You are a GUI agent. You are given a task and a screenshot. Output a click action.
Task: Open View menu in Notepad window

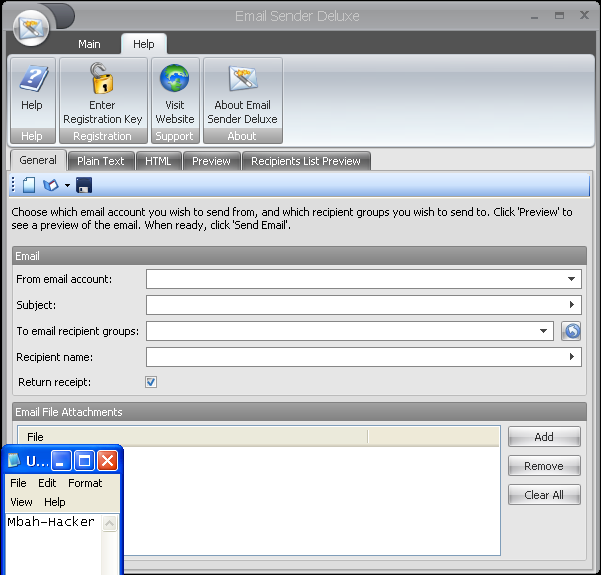click(21, 502)
